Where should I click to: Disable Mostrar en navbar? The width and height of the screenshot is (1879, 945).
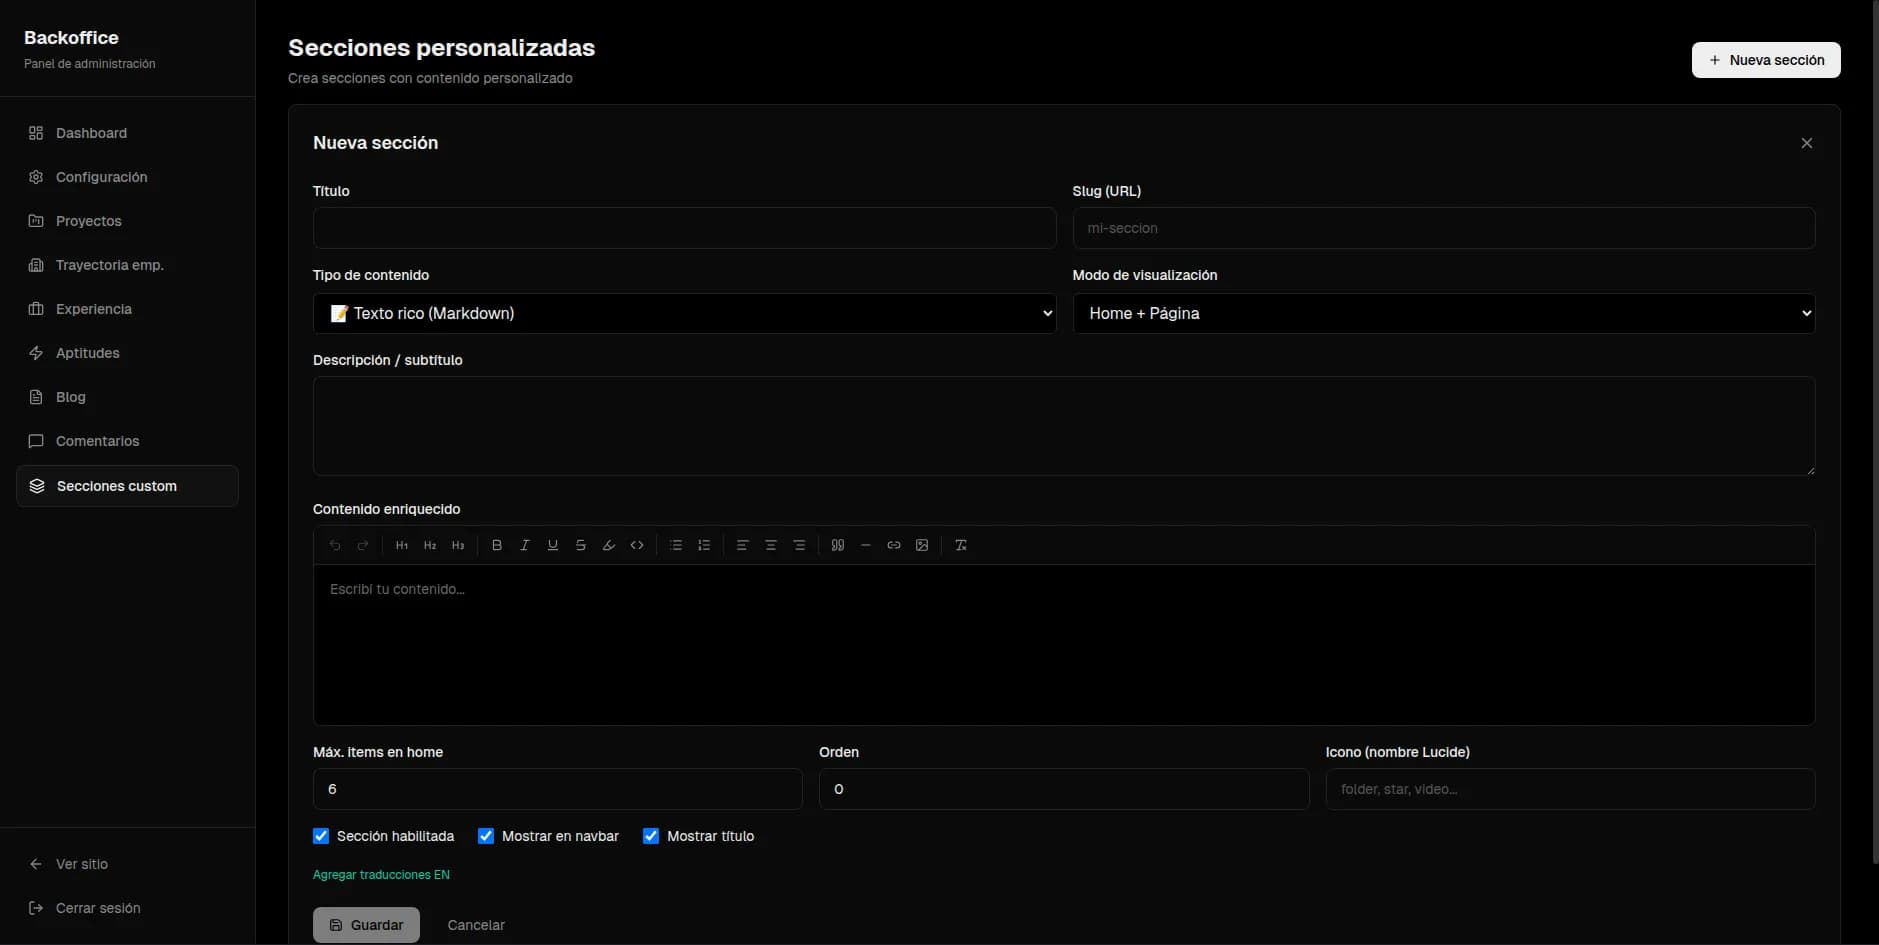click(x=486, y=835)
